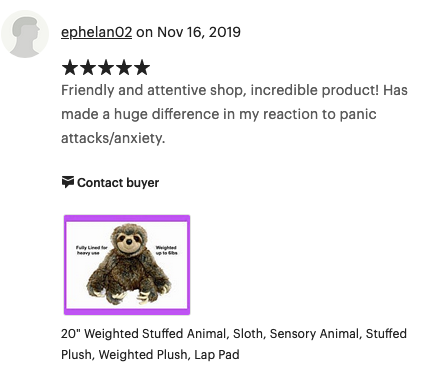The image size is (425, 374).
Task: Click the review date Nov 16, 2019
Action: (x=199, y=32)
